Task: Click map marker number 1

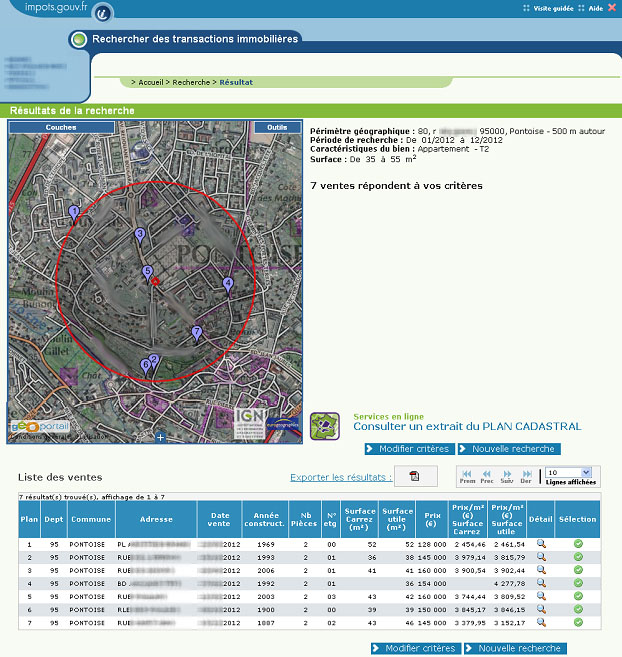Action: [74, 213]
